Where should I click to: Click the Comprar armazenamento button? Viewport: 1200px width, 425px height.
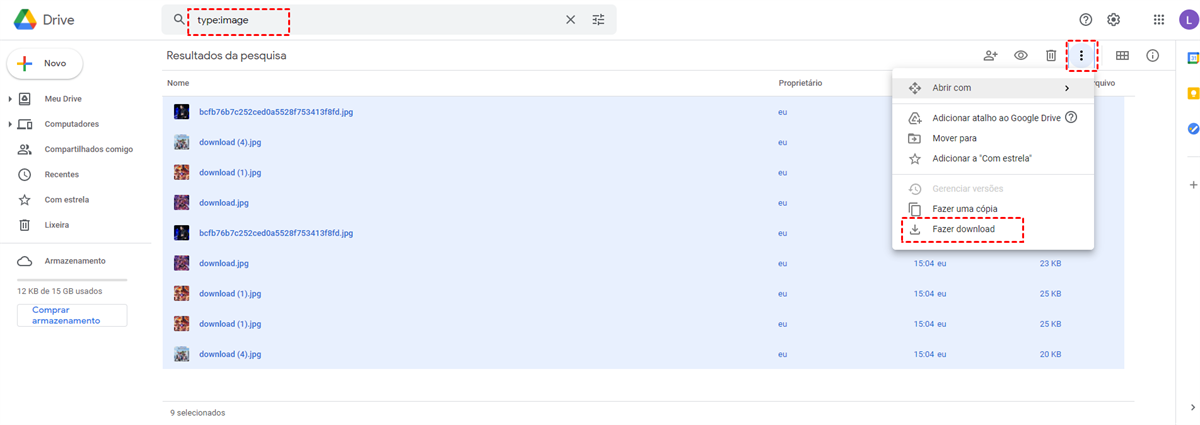(x=72, y=315)
